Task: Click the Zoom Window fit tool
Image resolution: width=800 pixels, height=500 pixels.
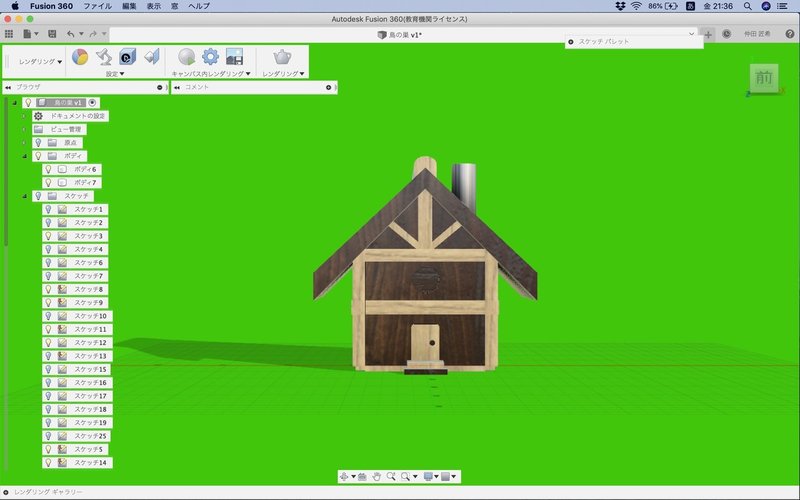Action: (406, 477)
